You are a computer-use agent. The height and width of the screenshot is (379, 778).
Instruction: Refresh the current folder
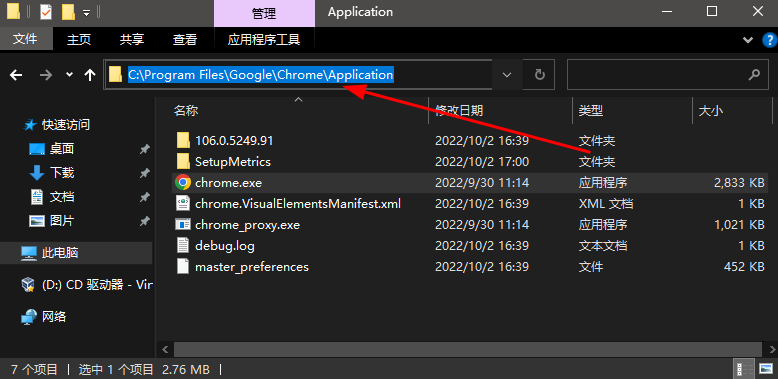[539, 75]
